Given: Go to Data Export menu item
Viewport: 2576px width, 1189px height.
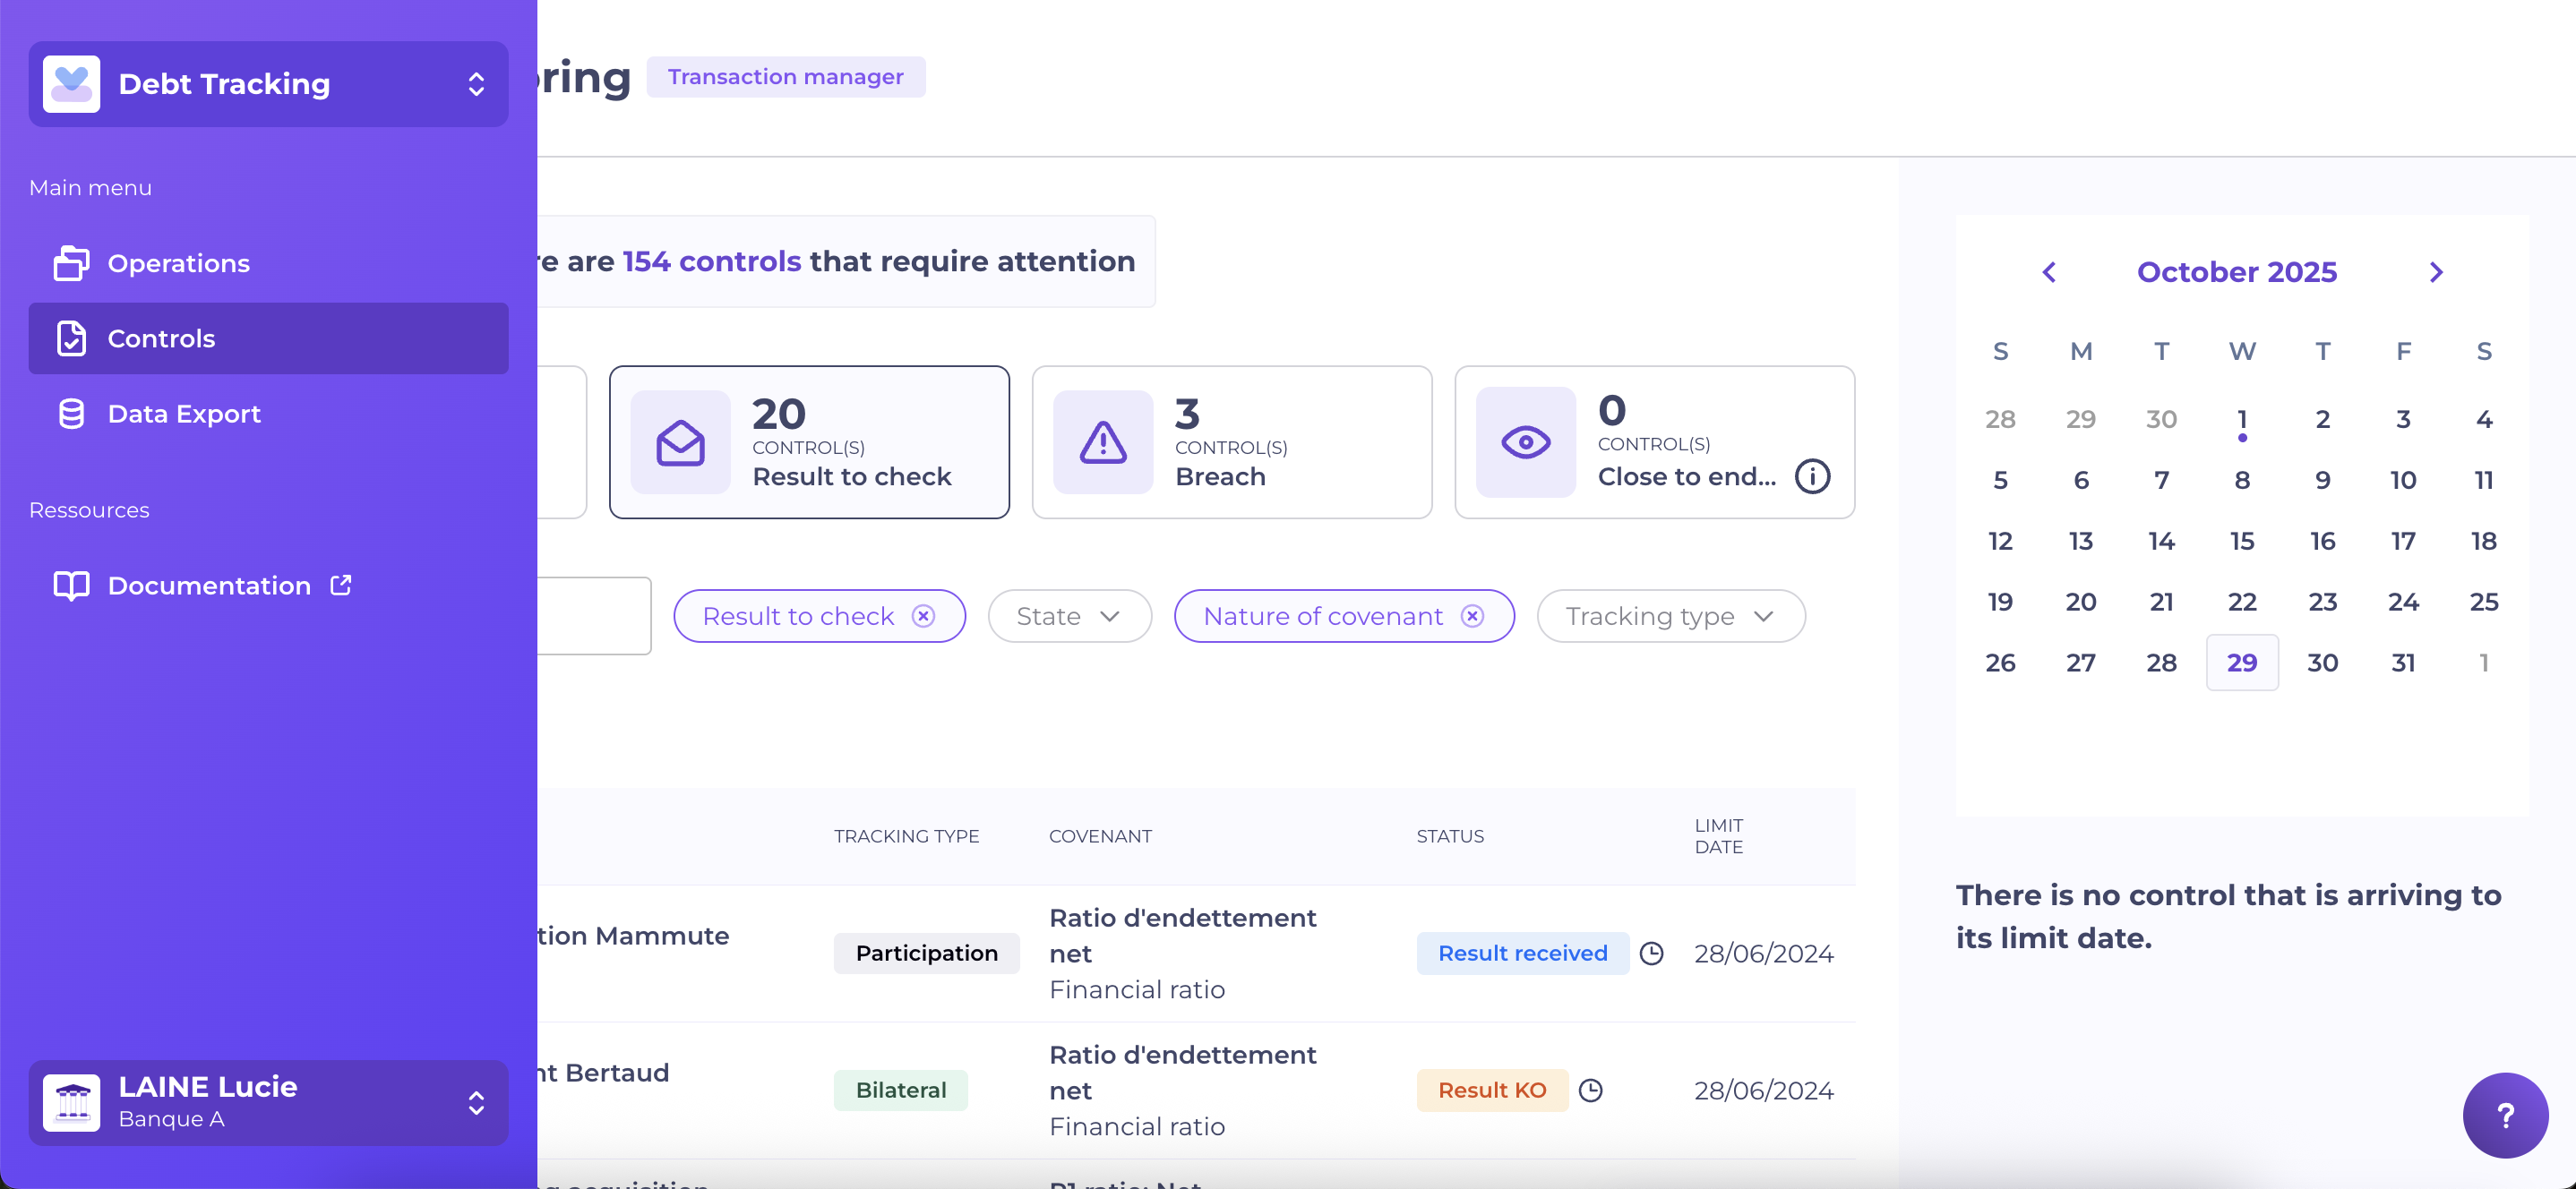Looking at the screenshot, I should [x=184, y=413].
